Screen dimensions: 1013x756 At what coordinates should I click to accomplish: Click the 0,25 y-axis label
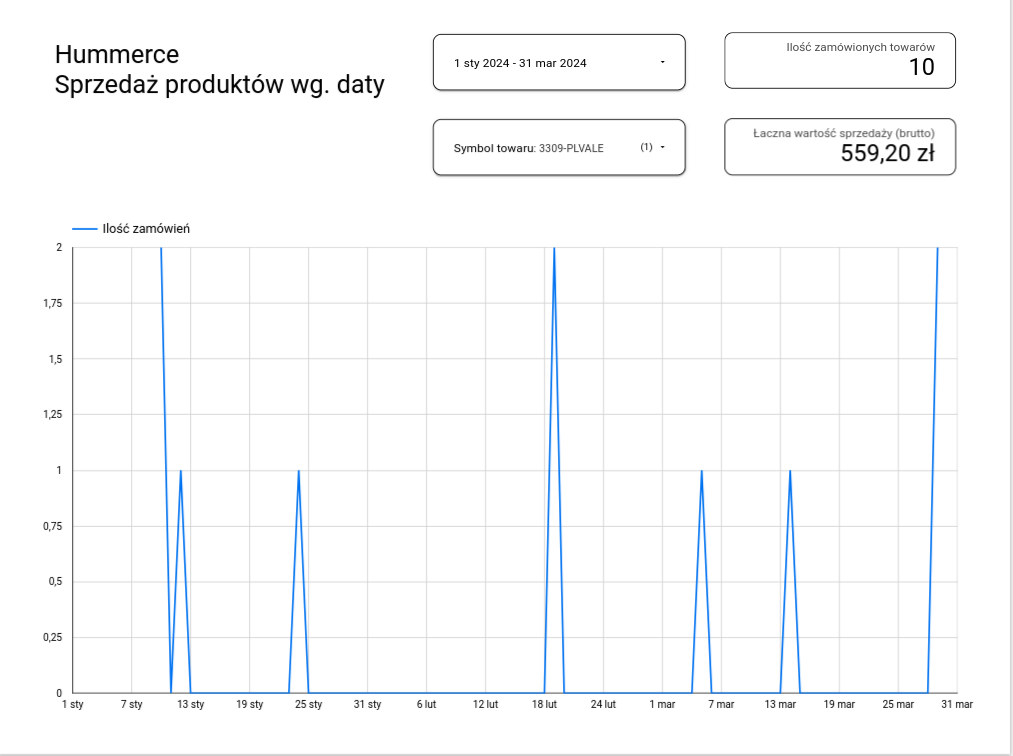[x=53, y=637]
